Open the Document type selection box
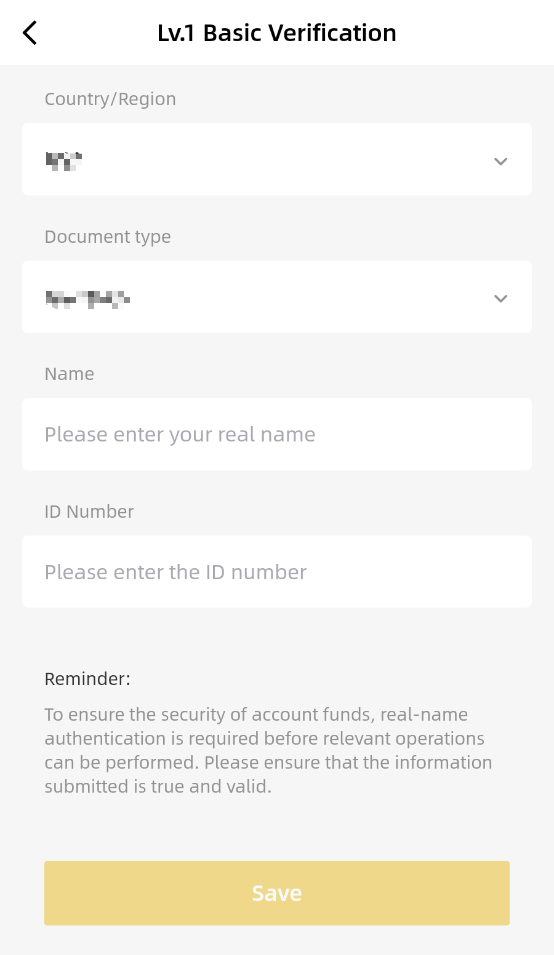This screenshot has width=554, height=955. coord(277,297)
